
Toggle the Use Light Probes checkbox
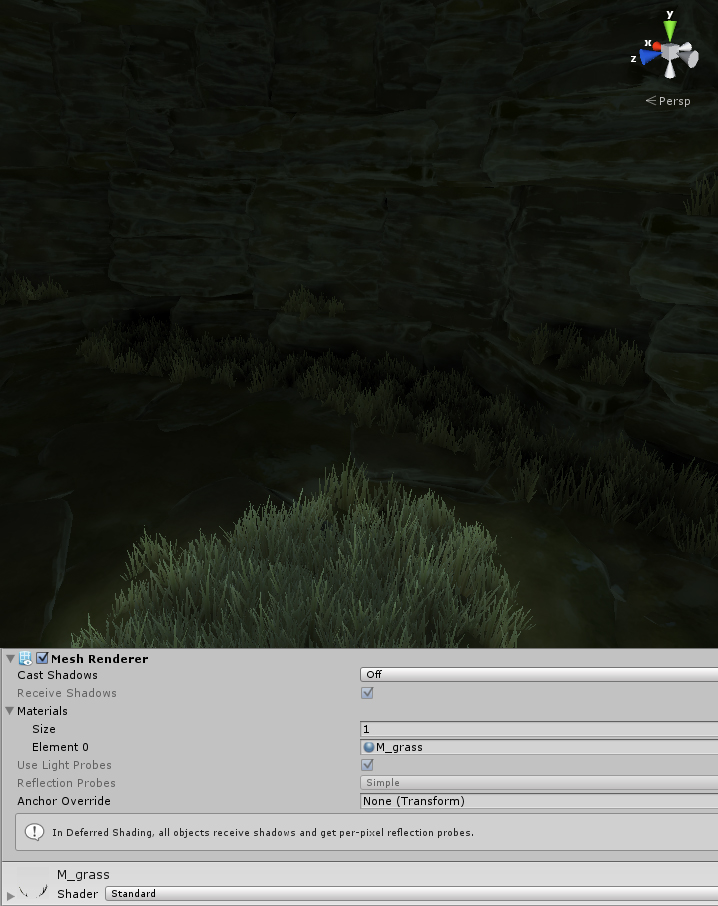point(367,765)
